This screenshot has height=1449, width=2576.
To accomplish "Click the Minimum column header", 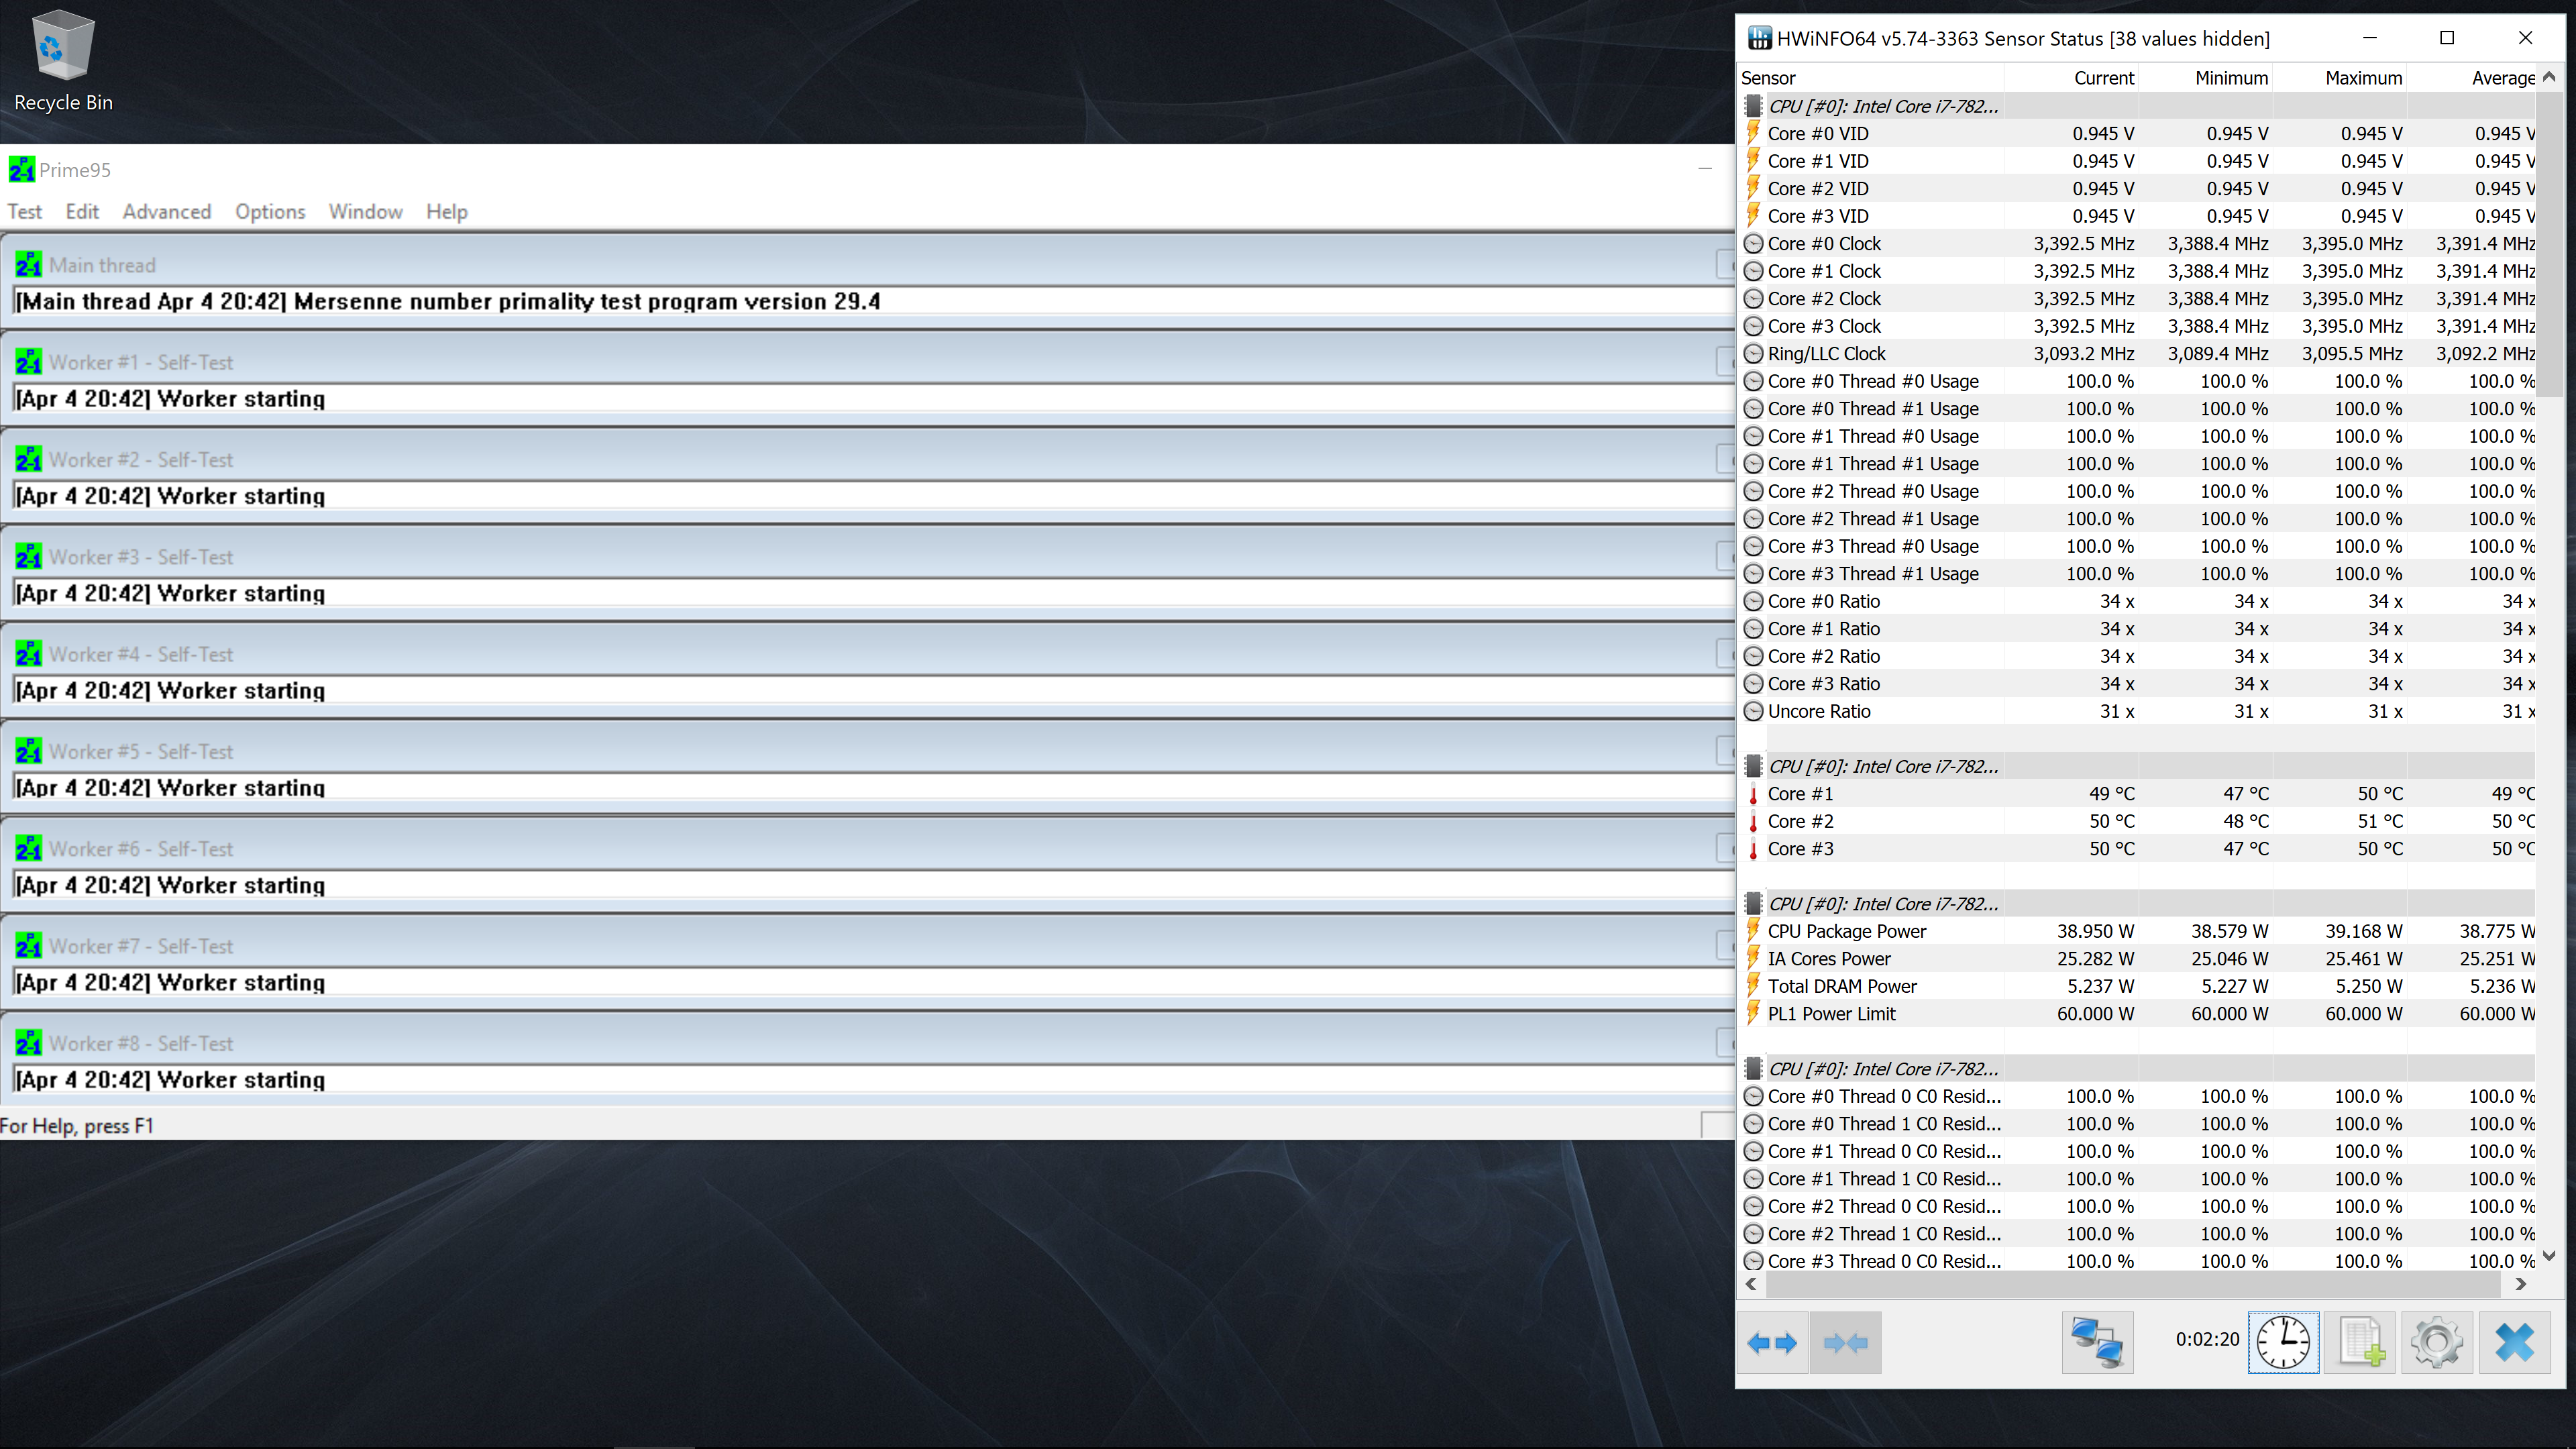I will click(x=2205, y=78).
